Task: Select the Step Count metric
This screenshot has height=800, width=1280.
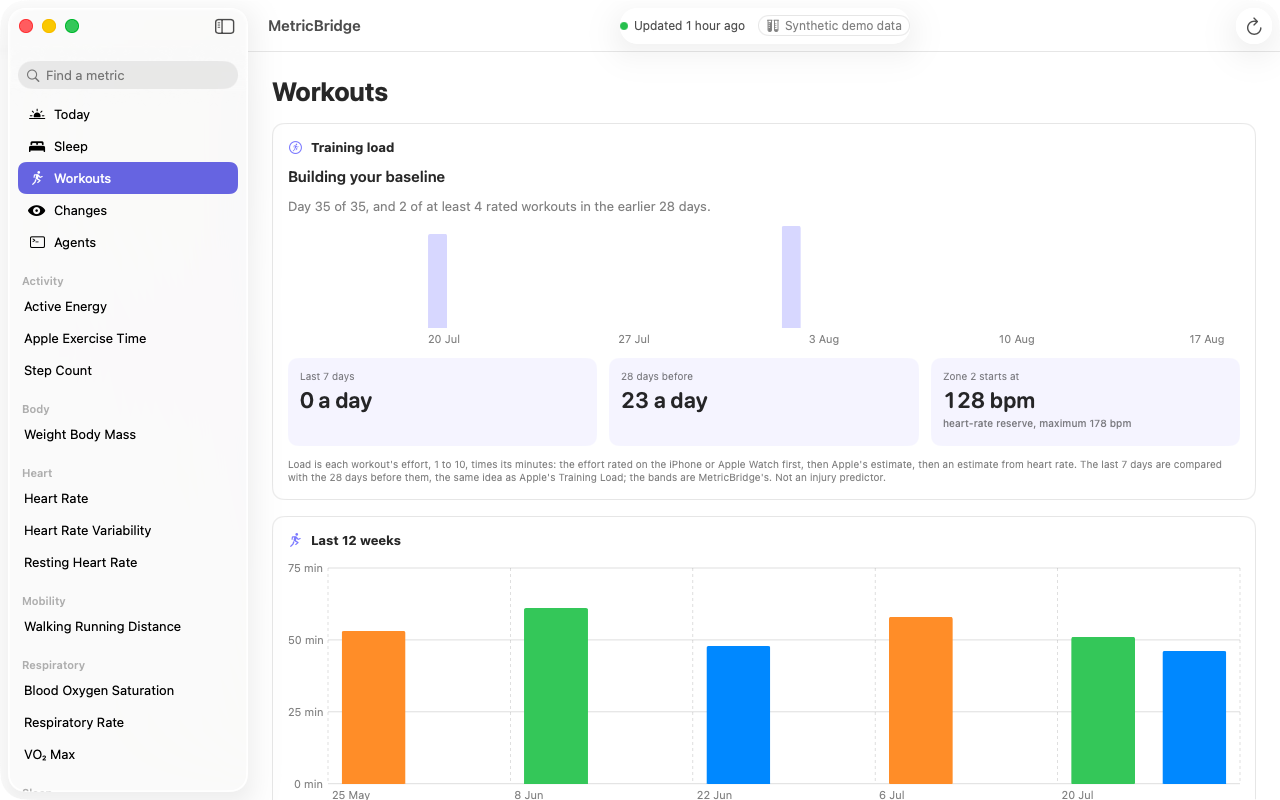Action: coord(128,370)
